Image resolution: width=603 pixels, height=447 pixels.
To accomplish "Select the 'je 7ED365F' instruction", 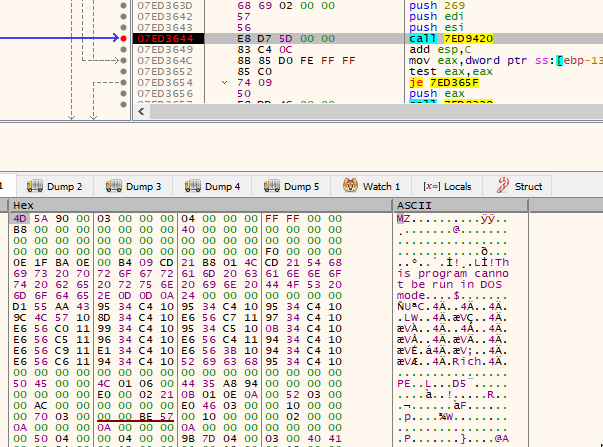I will [444, 83].
